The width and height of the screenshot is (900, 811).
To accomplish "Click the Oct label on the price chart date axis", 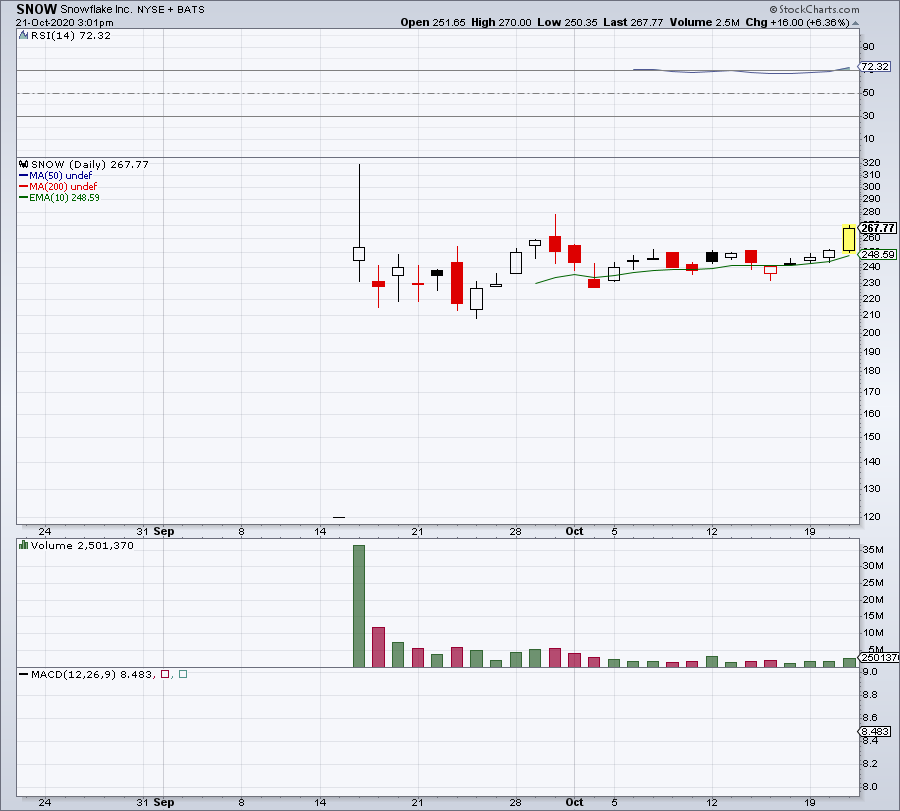I will 574,531.
